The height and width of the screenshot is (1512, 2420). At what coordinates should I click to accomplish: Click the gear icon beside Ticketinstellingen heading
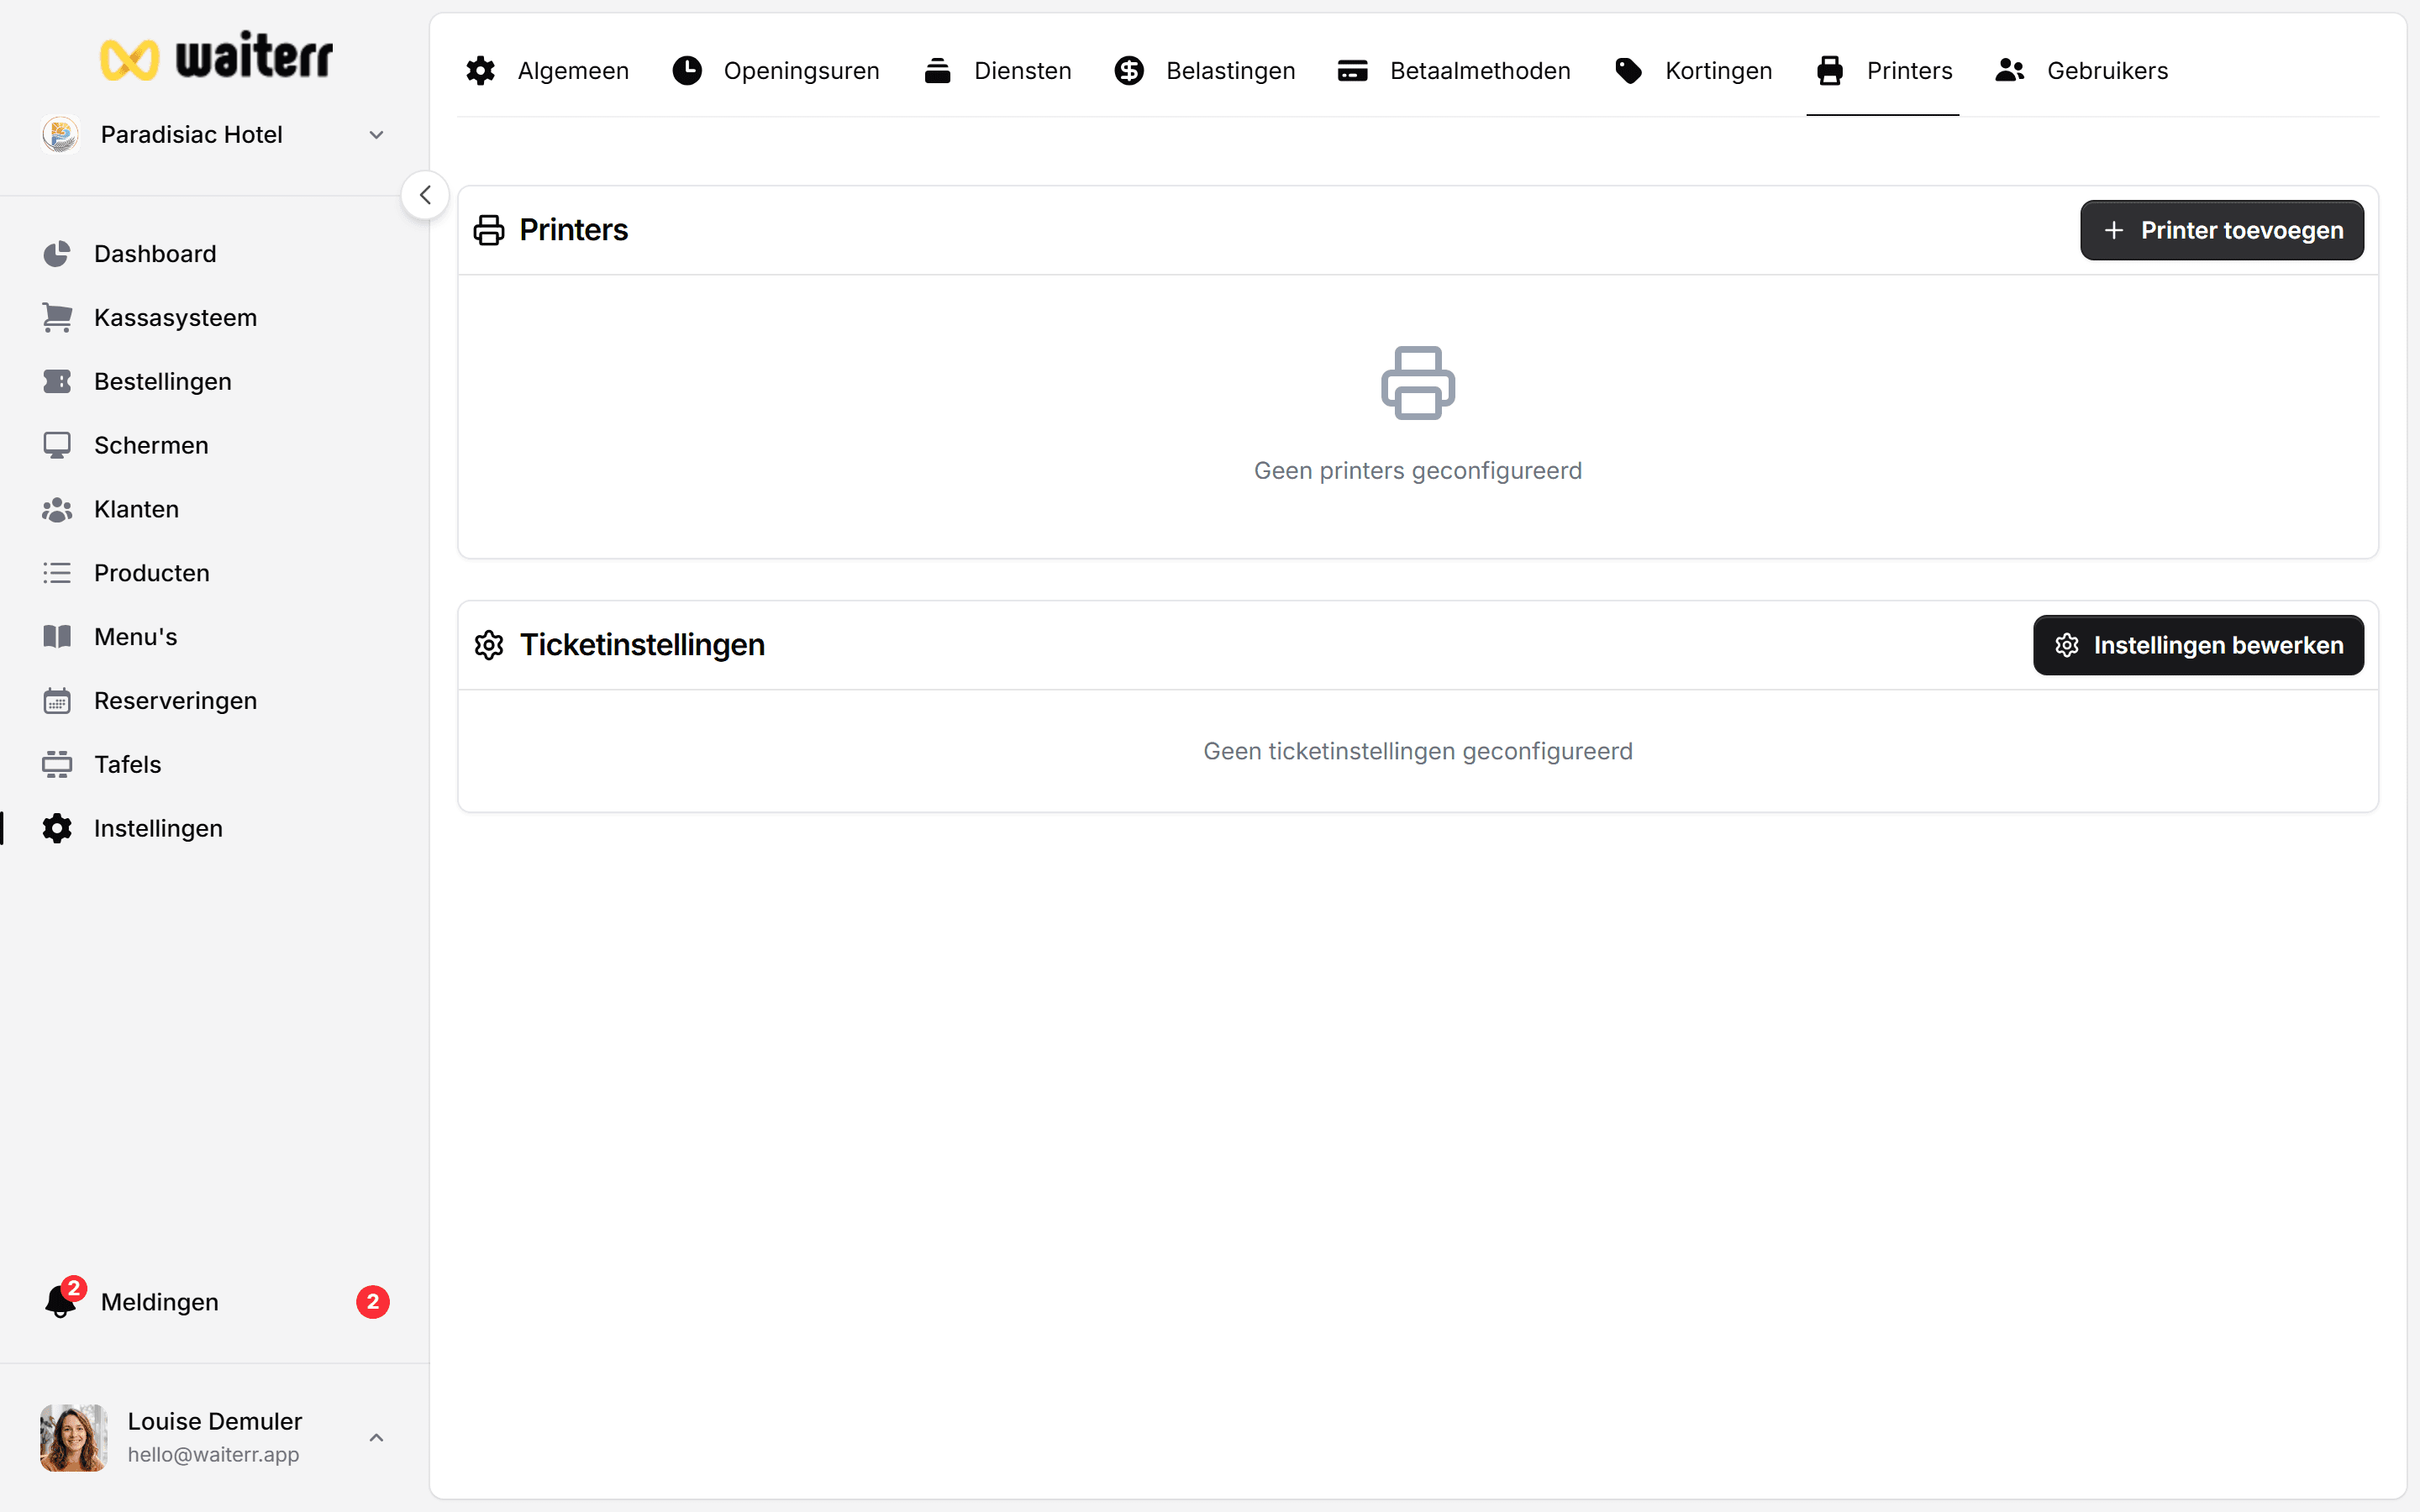click(489, 645)
